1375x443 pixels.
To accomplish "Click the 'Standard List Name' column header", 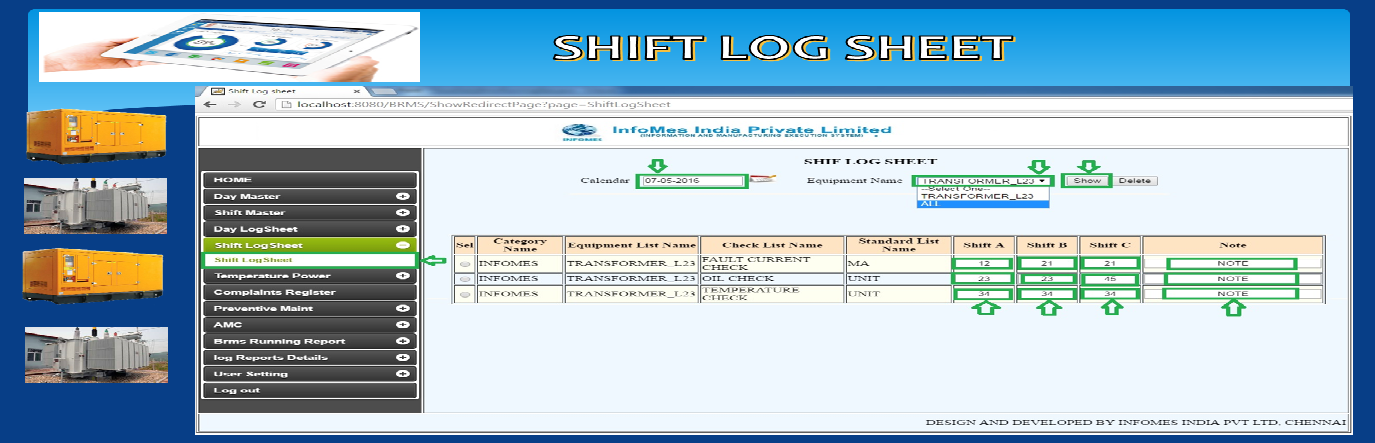I will 899,244.
